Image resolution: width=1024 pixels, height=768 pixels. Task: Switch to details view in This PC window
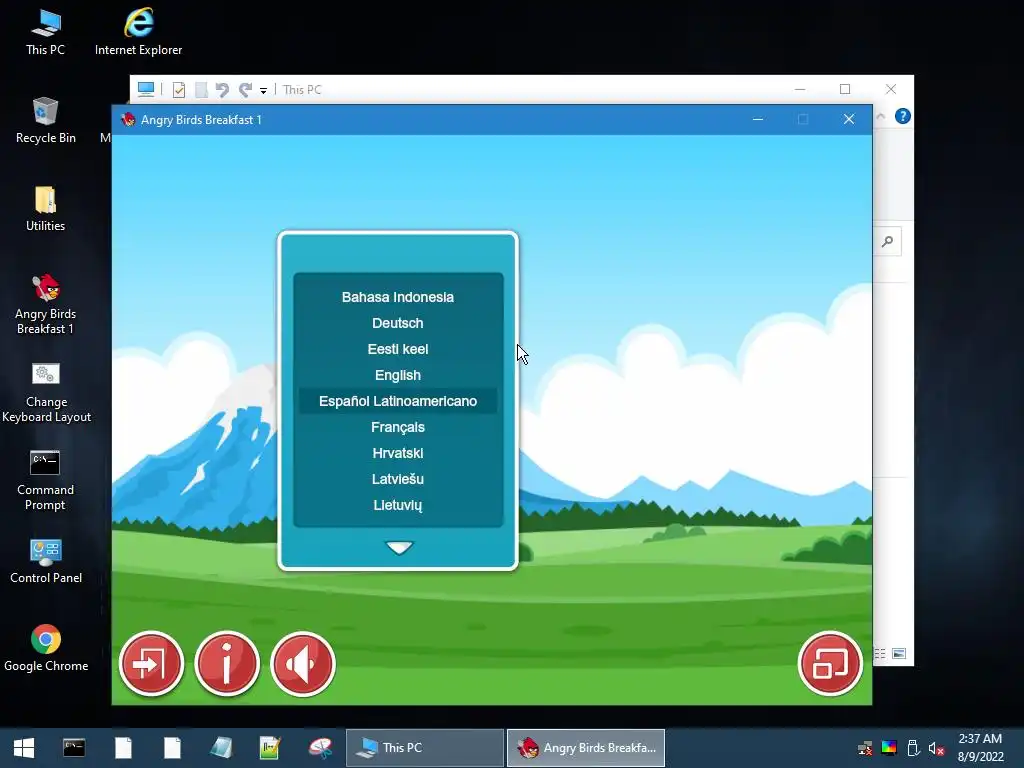click(880, 654)
